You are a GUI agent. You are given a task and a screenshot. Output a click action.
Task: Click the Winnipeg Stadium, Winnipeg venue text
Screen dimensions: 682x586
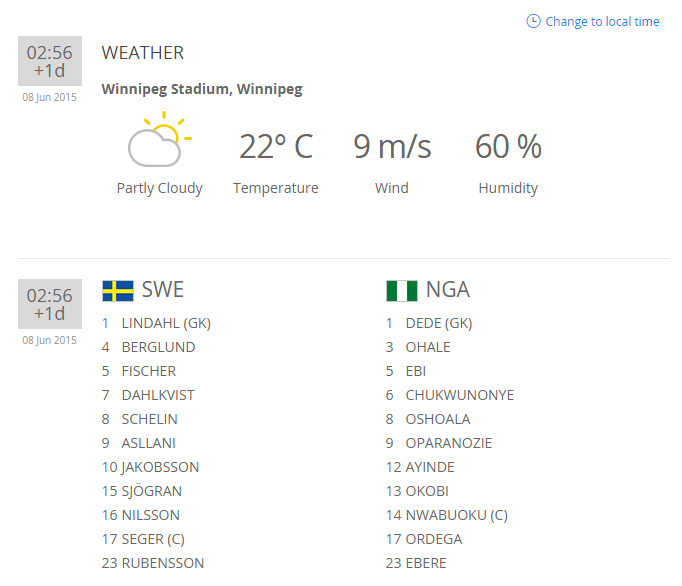click(202, 89)
